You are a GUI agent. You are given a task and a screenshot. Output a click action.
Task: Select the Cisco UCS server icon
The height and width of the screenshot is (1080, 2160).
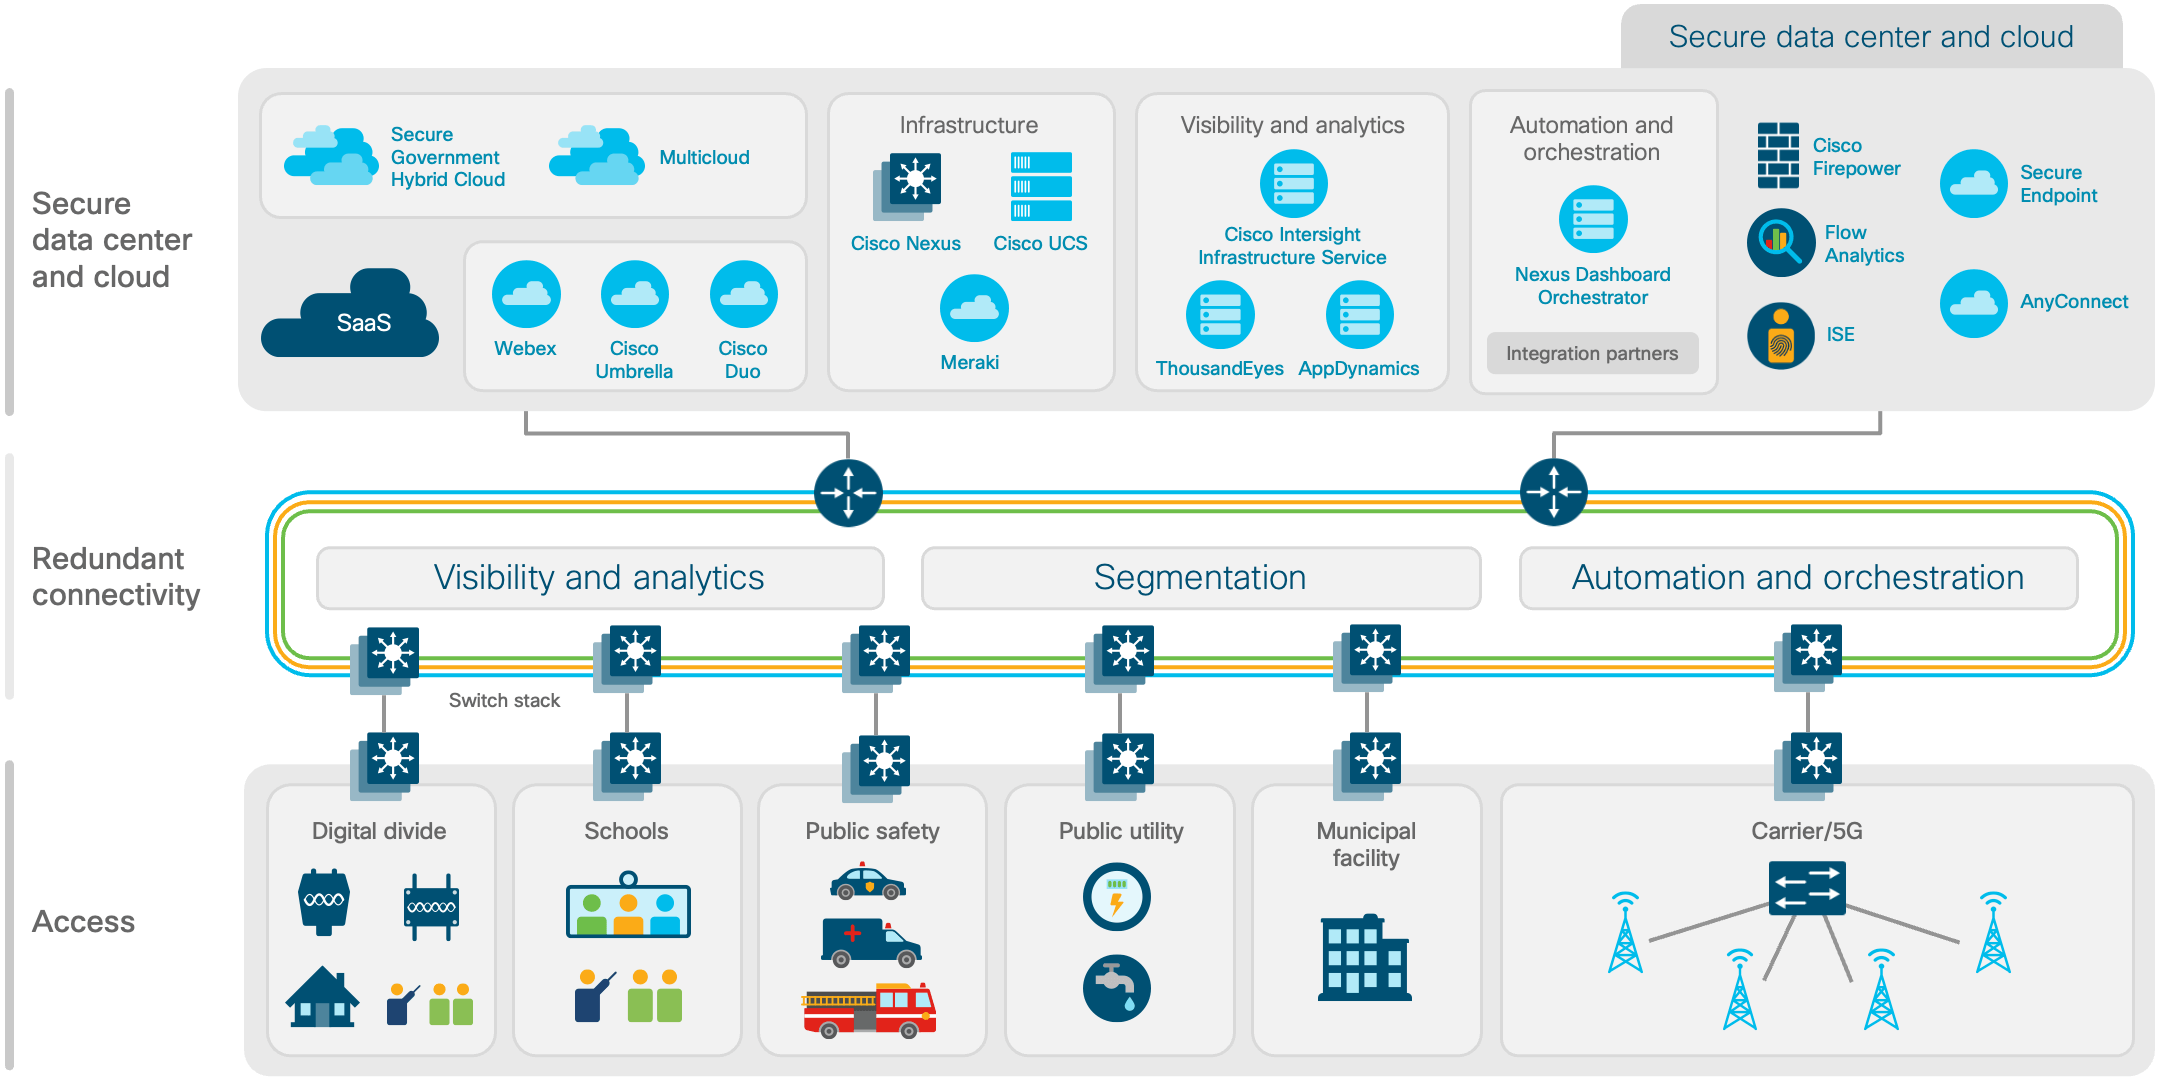[1041, 186]
